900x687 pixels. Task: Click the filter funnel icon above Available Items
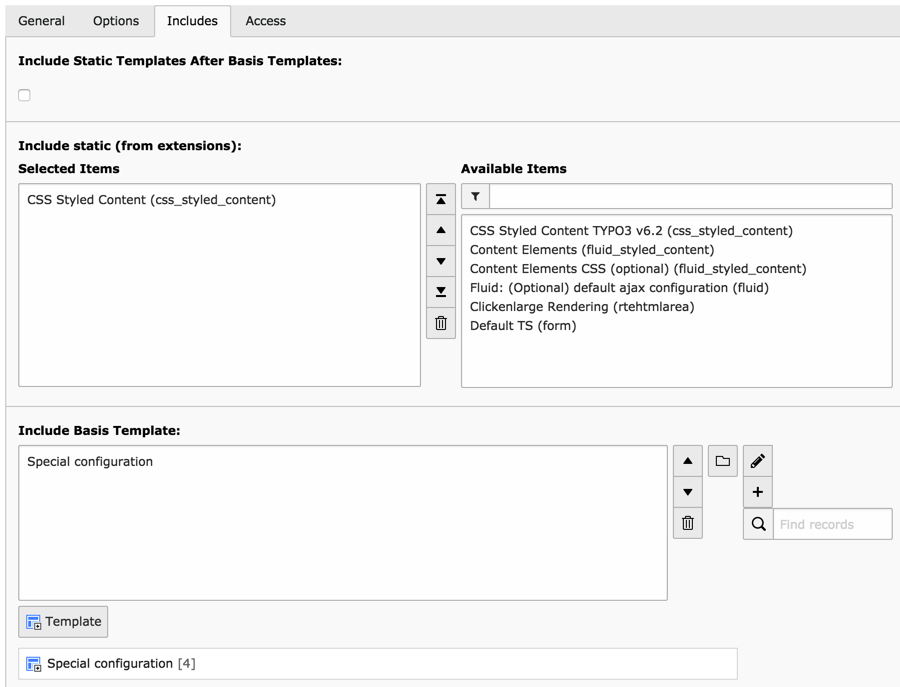[475, 197]
